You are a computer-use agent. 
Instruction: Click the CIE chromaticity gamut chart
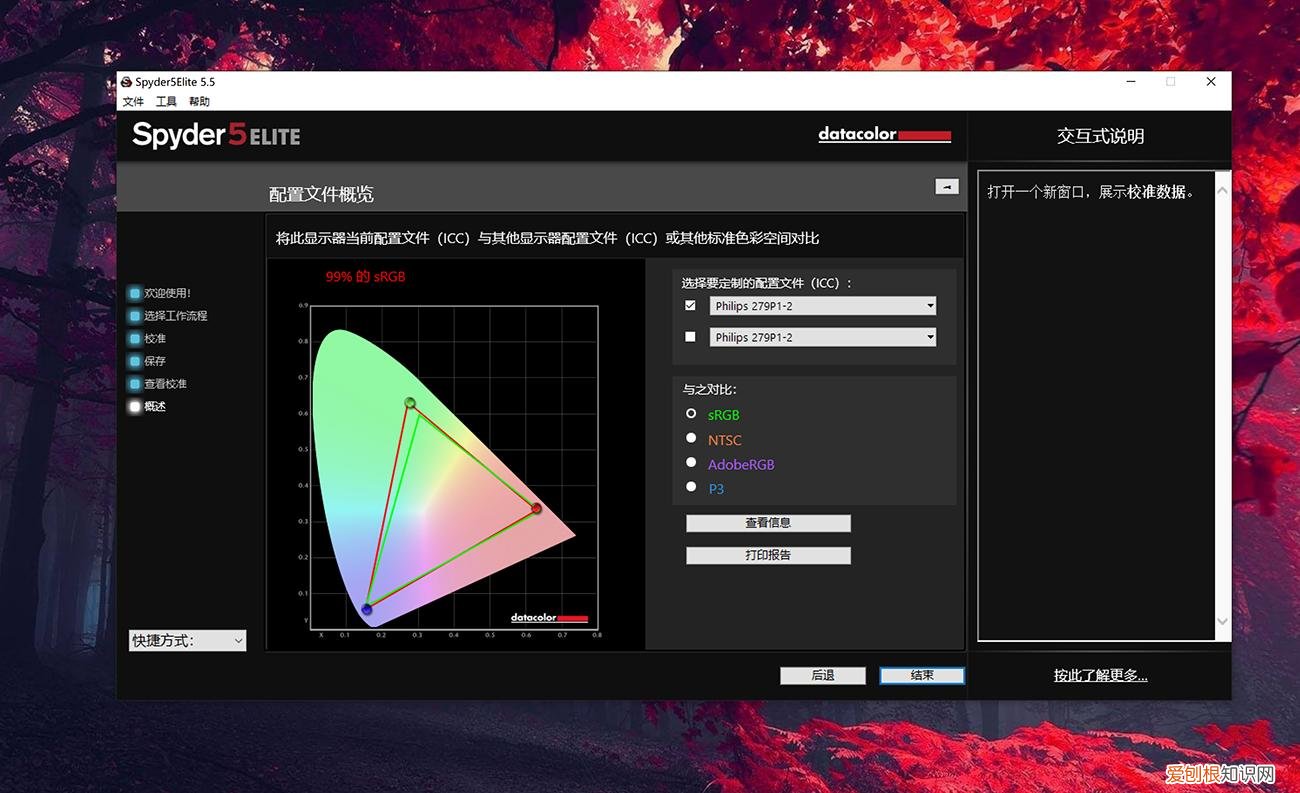453,466
